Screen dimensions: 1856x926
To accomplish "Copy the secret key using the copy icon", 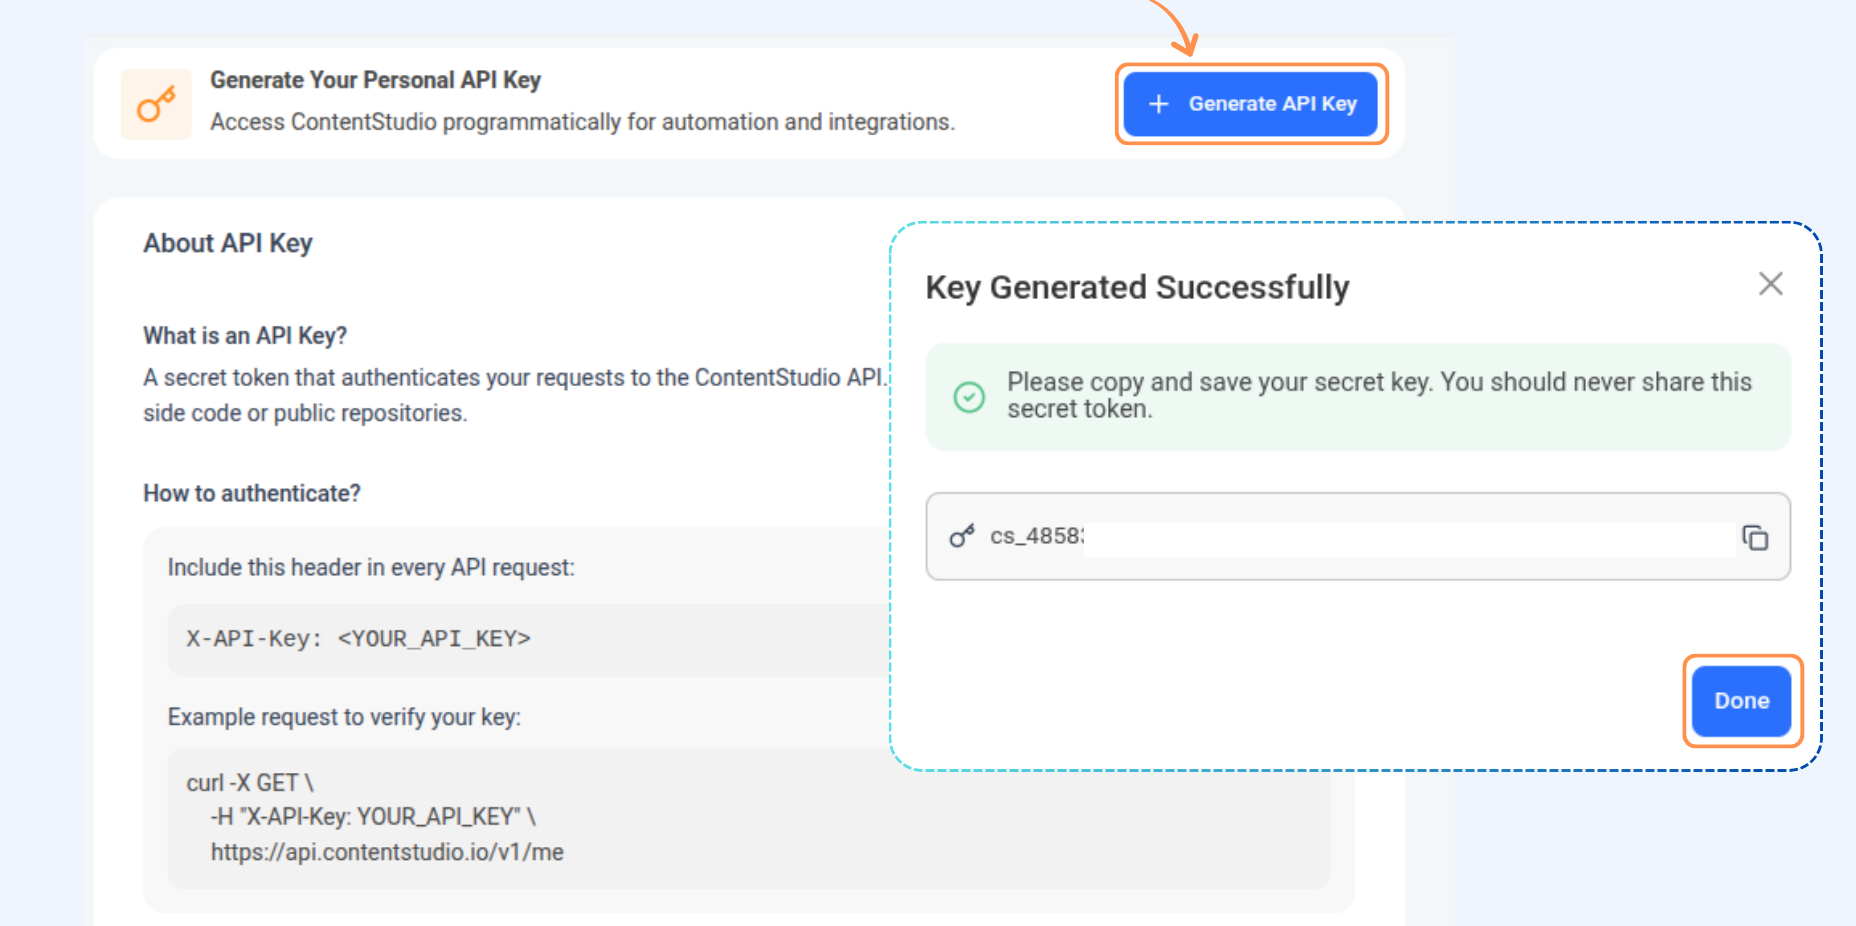I will (1755, 537).
